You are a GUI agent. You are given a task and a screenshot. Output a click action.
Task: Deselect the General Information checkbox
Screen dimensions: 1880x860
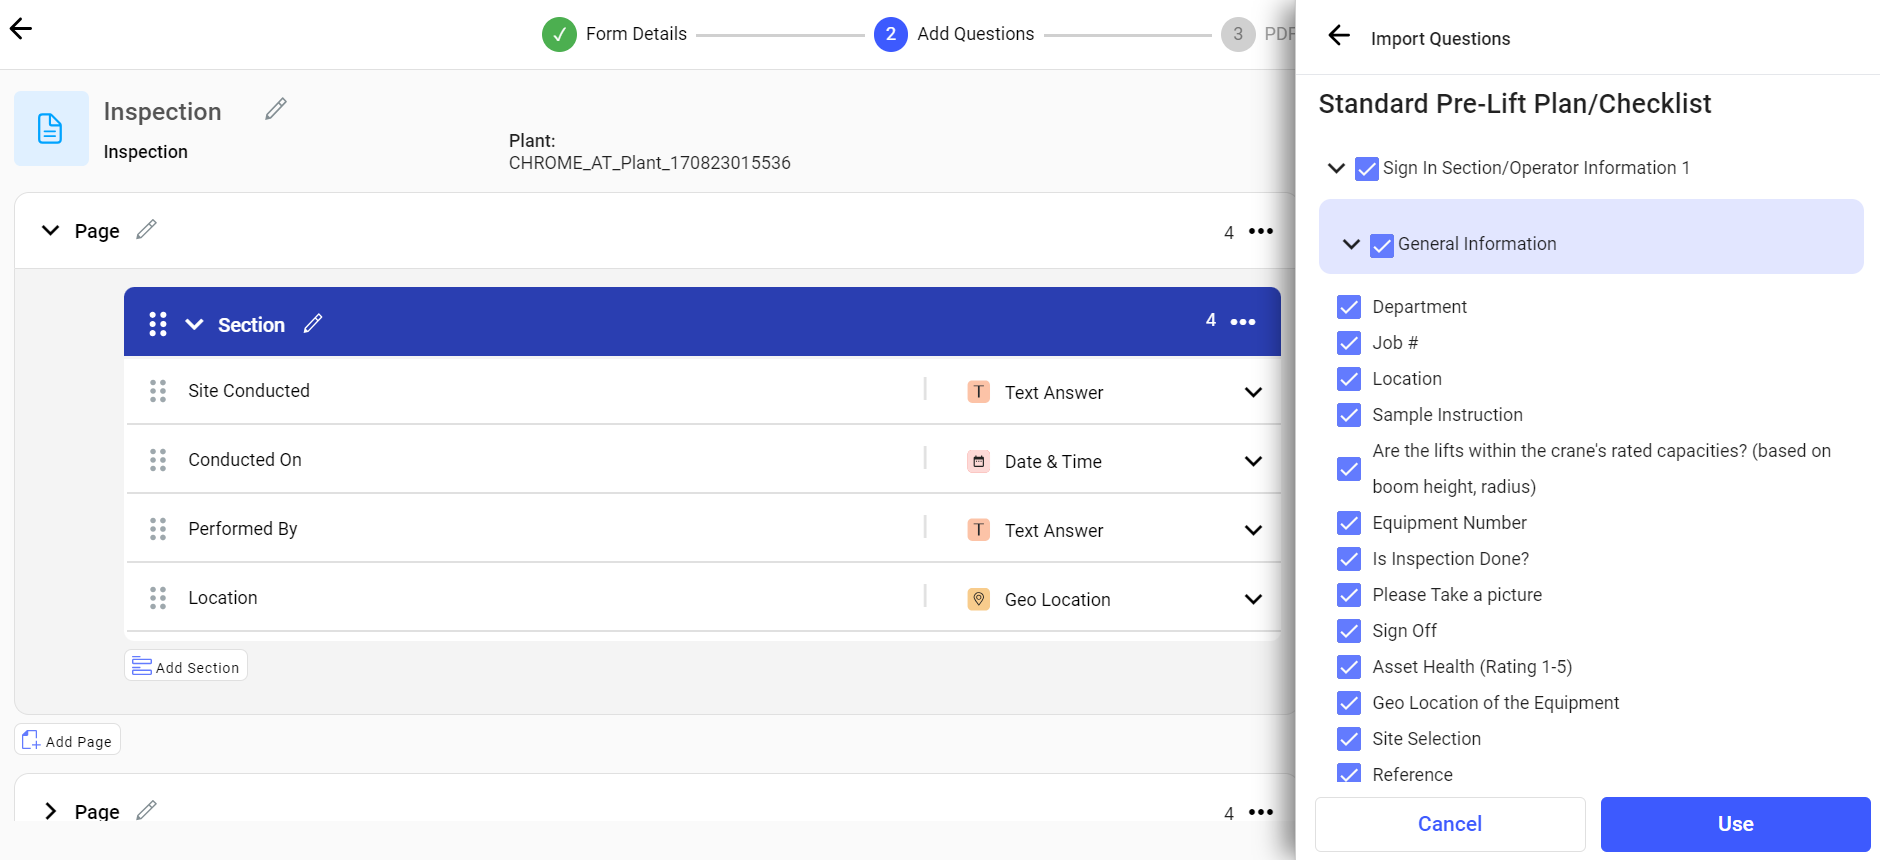(1382, 245)
